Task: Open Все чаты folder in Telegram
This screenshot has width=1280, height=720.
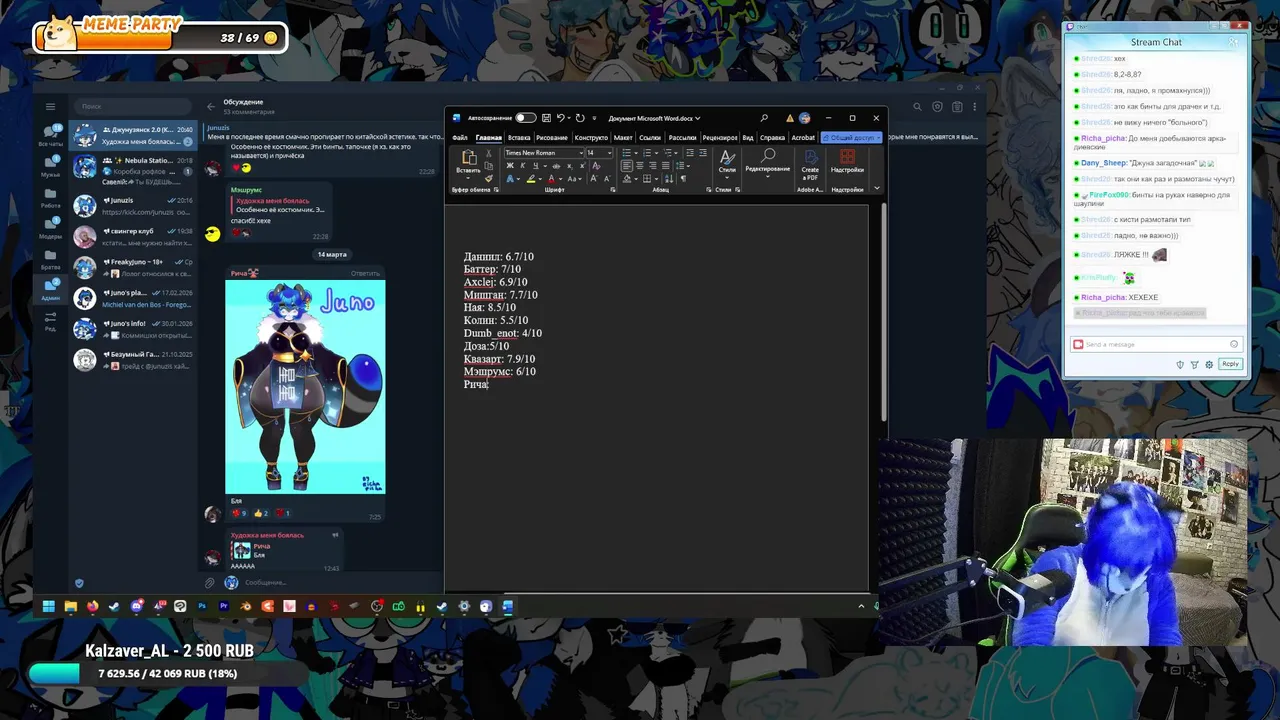Action: 50,135
